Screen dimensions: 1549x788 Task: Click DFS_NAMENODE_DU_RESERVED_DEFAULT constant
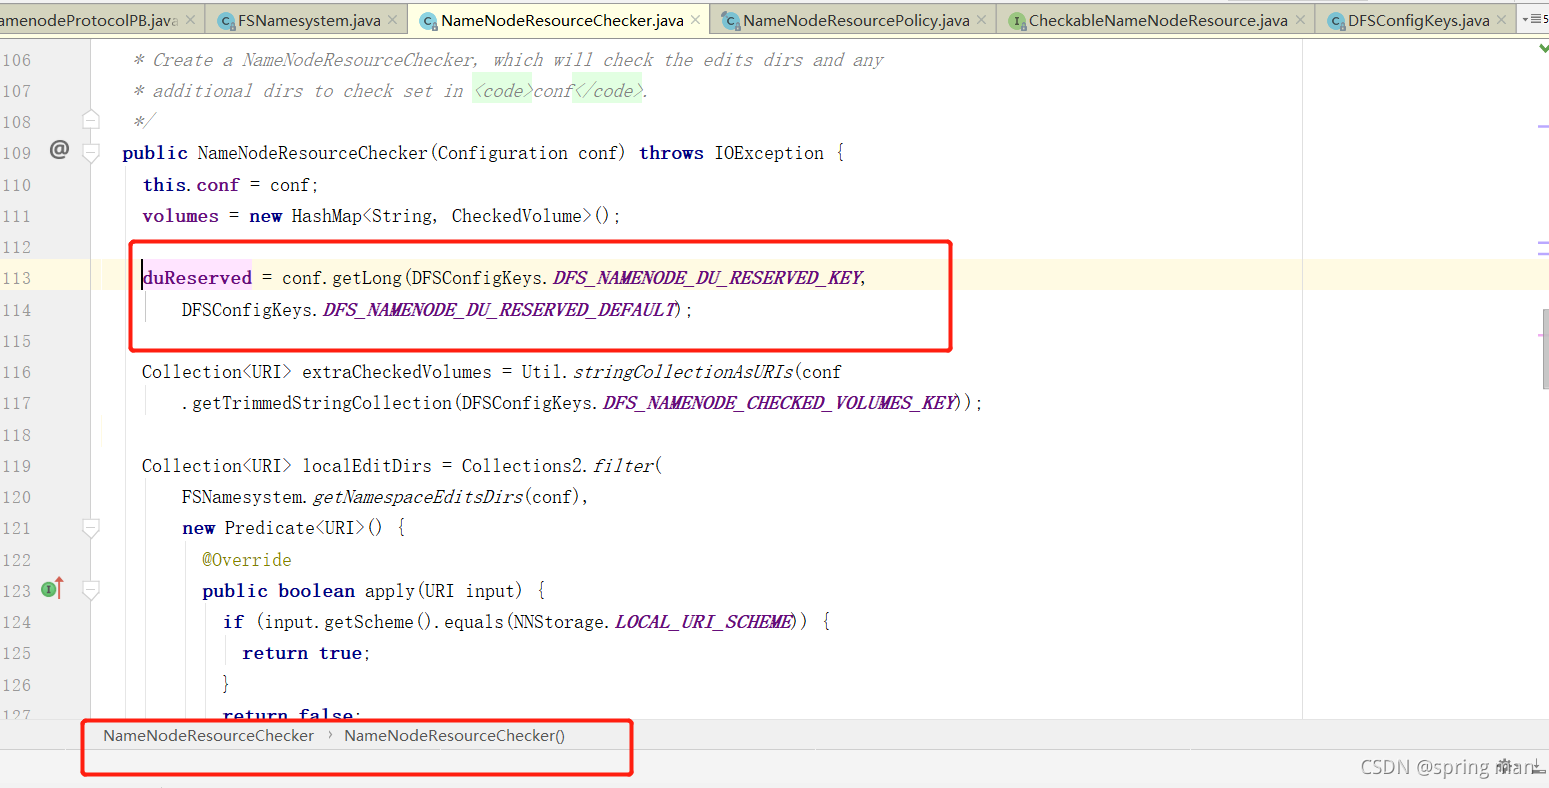tap(500, 310)
